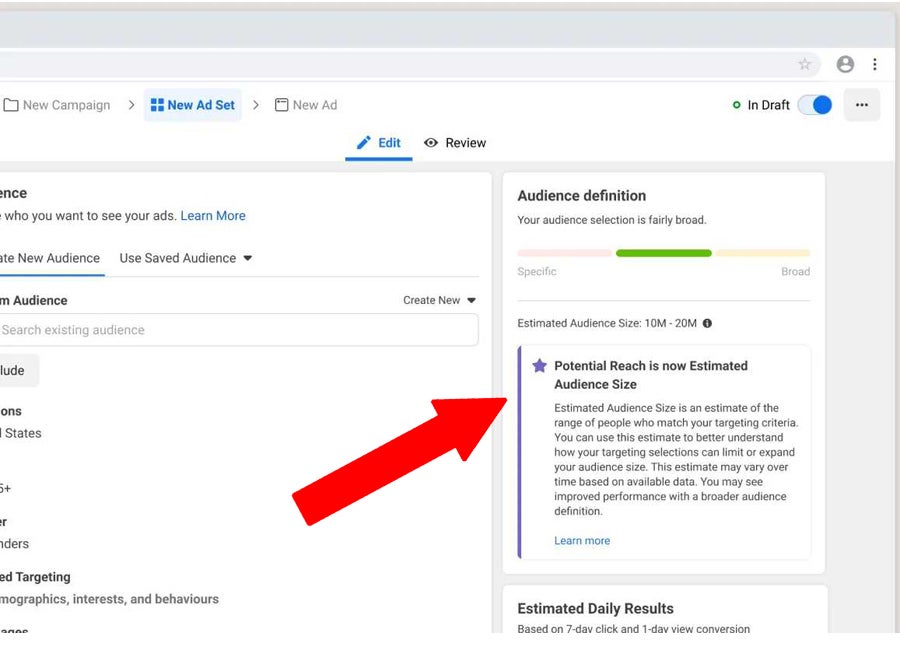This screenshot has width=900, height=656.
Task: Click the eye Review icon
Action: [431, 143]
